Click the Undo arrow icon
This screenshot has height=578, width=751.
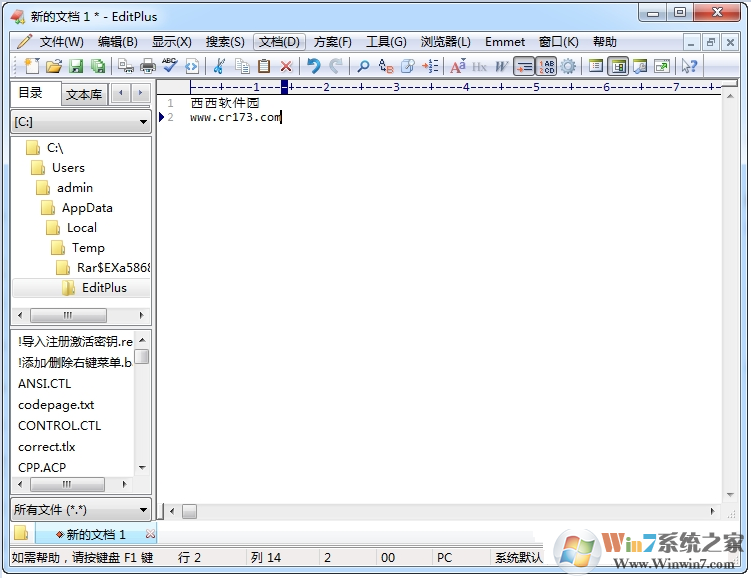313,66
